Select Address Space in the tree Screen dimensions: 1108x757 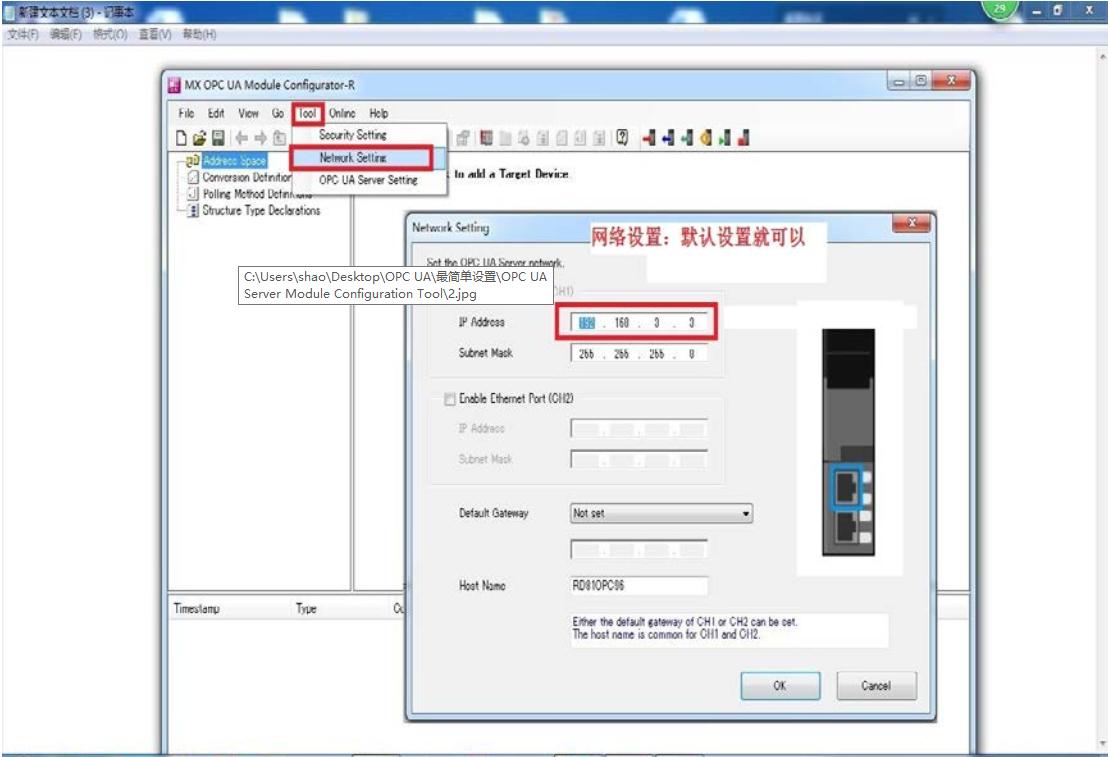pos(234,161)
